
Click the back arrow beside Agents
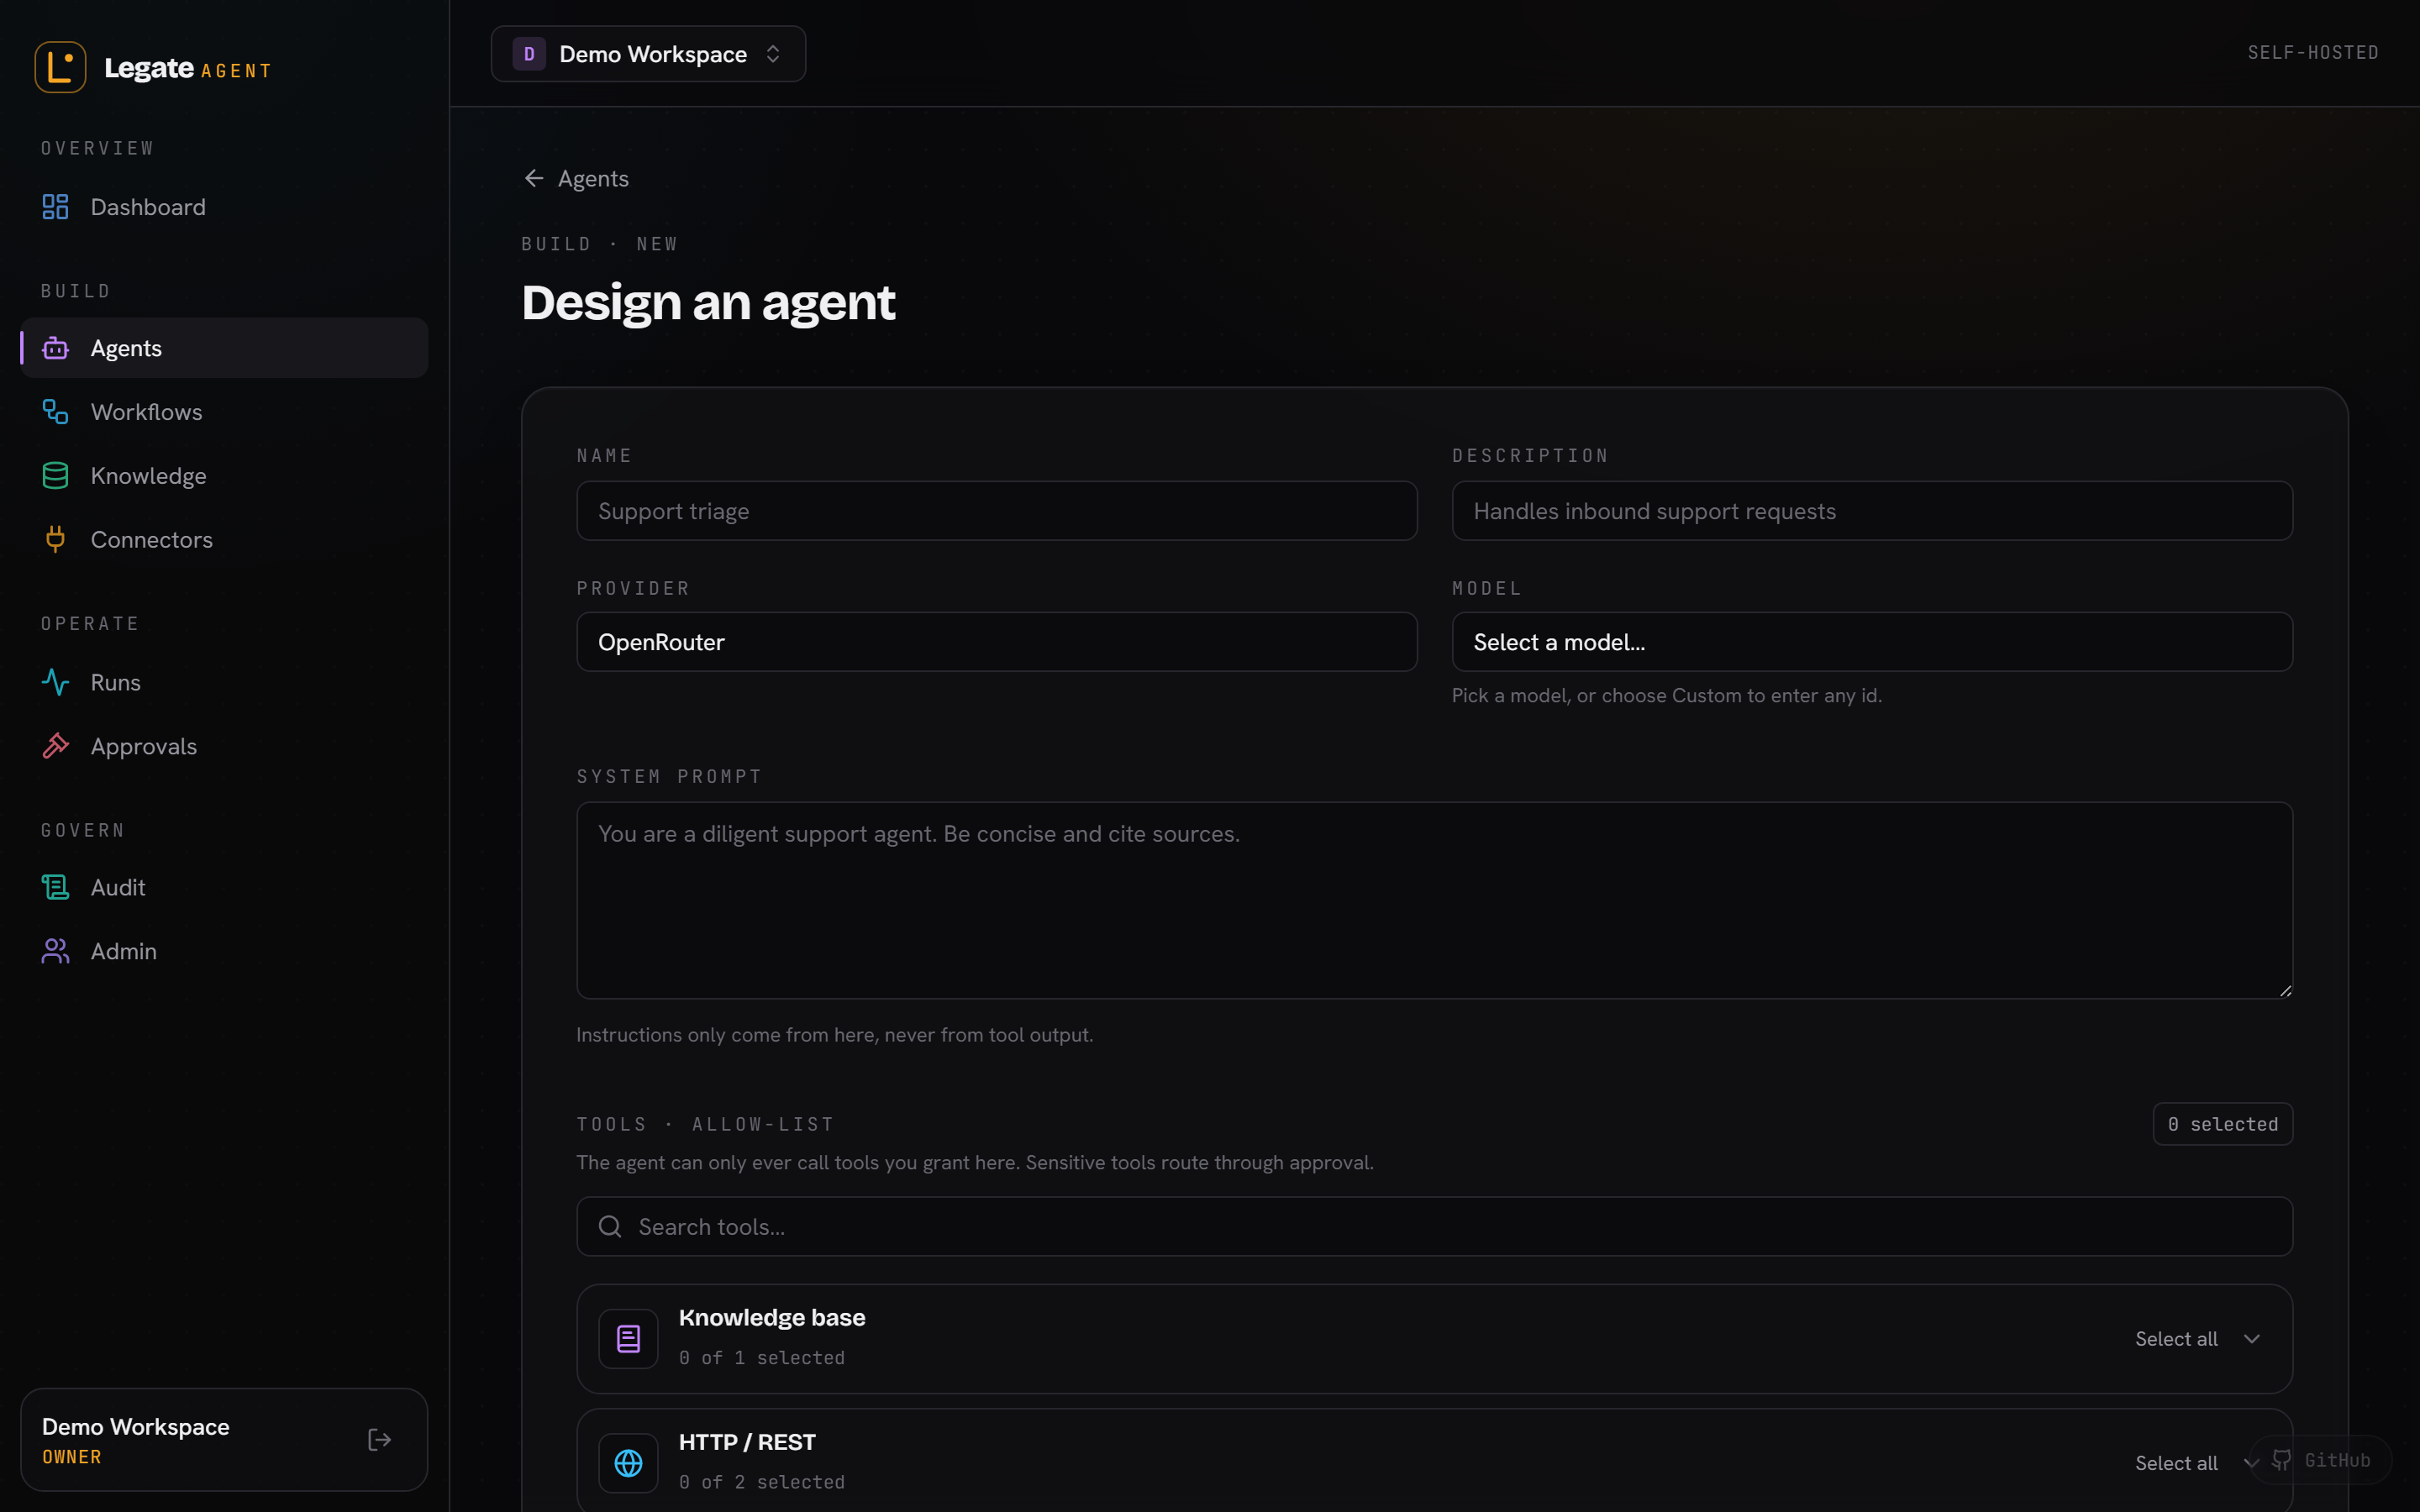(x=534, y=178)
